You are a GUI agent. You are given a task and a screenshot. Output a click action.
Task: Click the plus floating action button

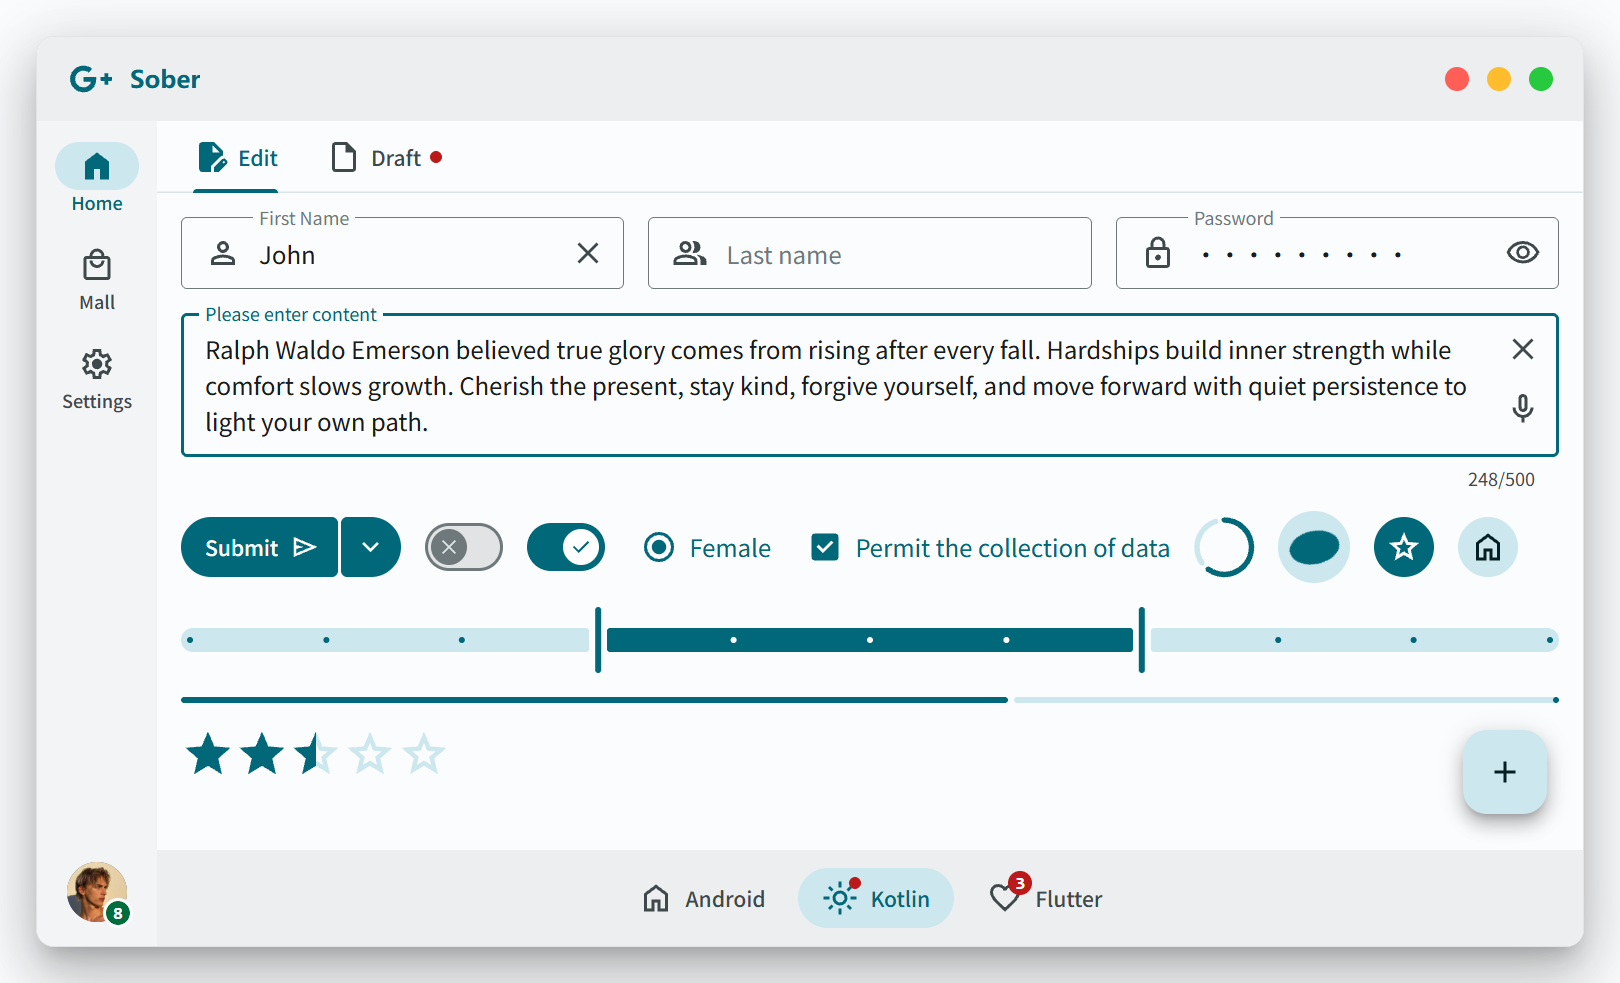point(1504,772)
